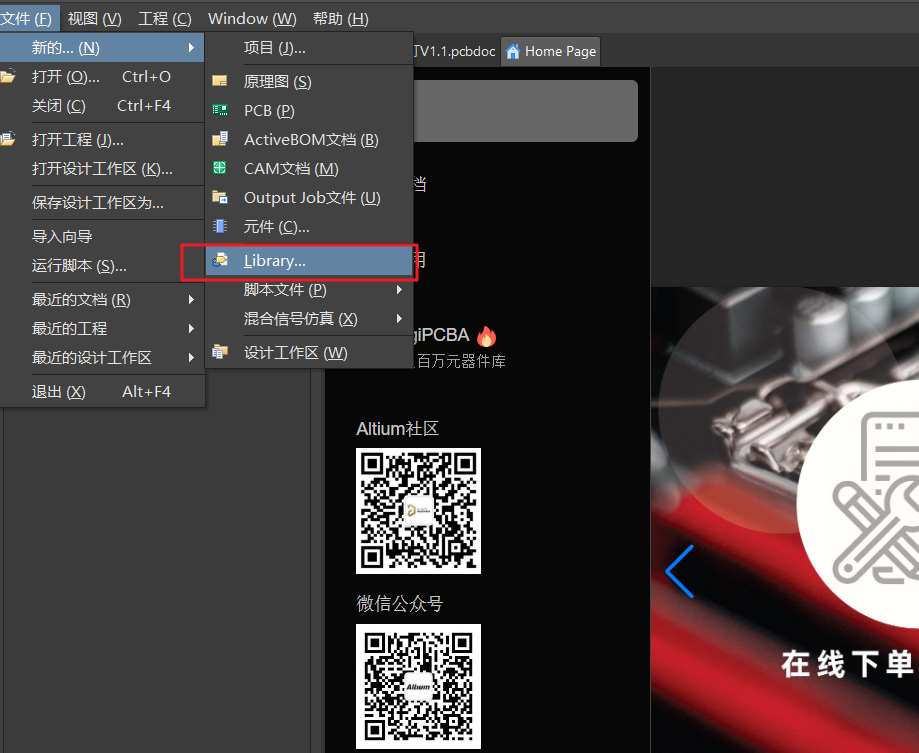Screen dimensions: 919x753
Task: Click the Altium社区 QR code image
Action: click(x=418, y=511)
